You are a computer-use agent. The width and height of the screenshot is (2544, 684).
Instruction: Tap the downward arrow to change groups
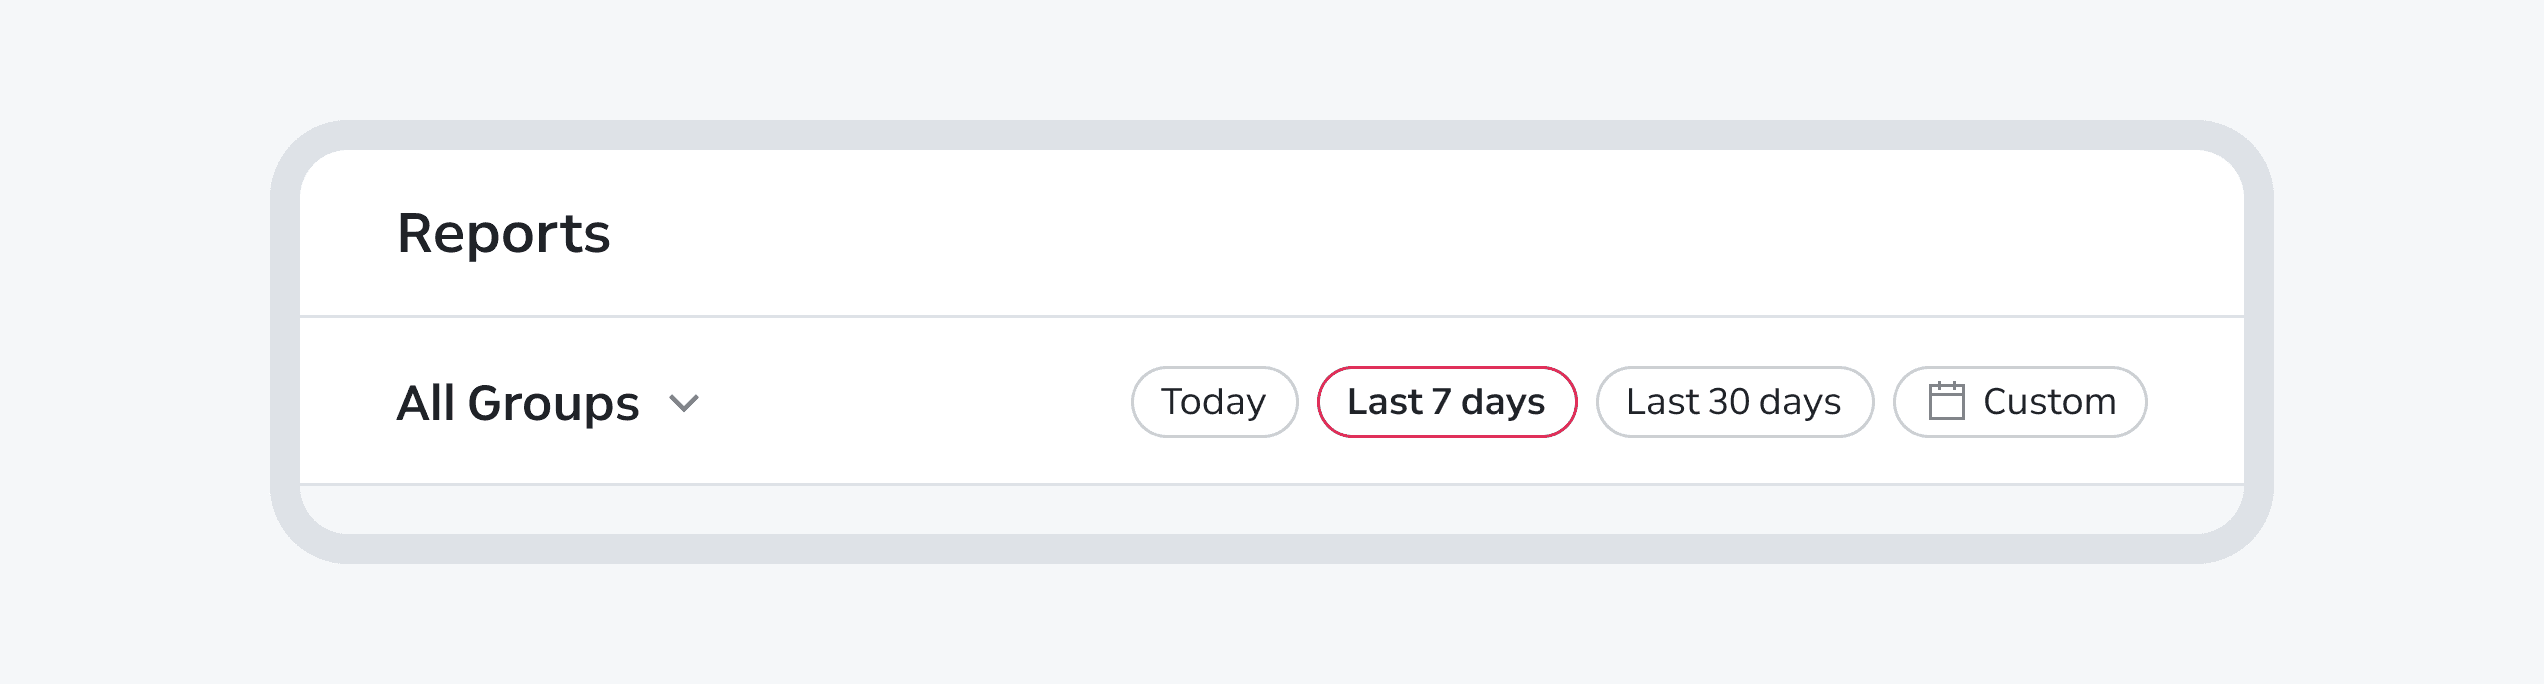click(684, 403)
